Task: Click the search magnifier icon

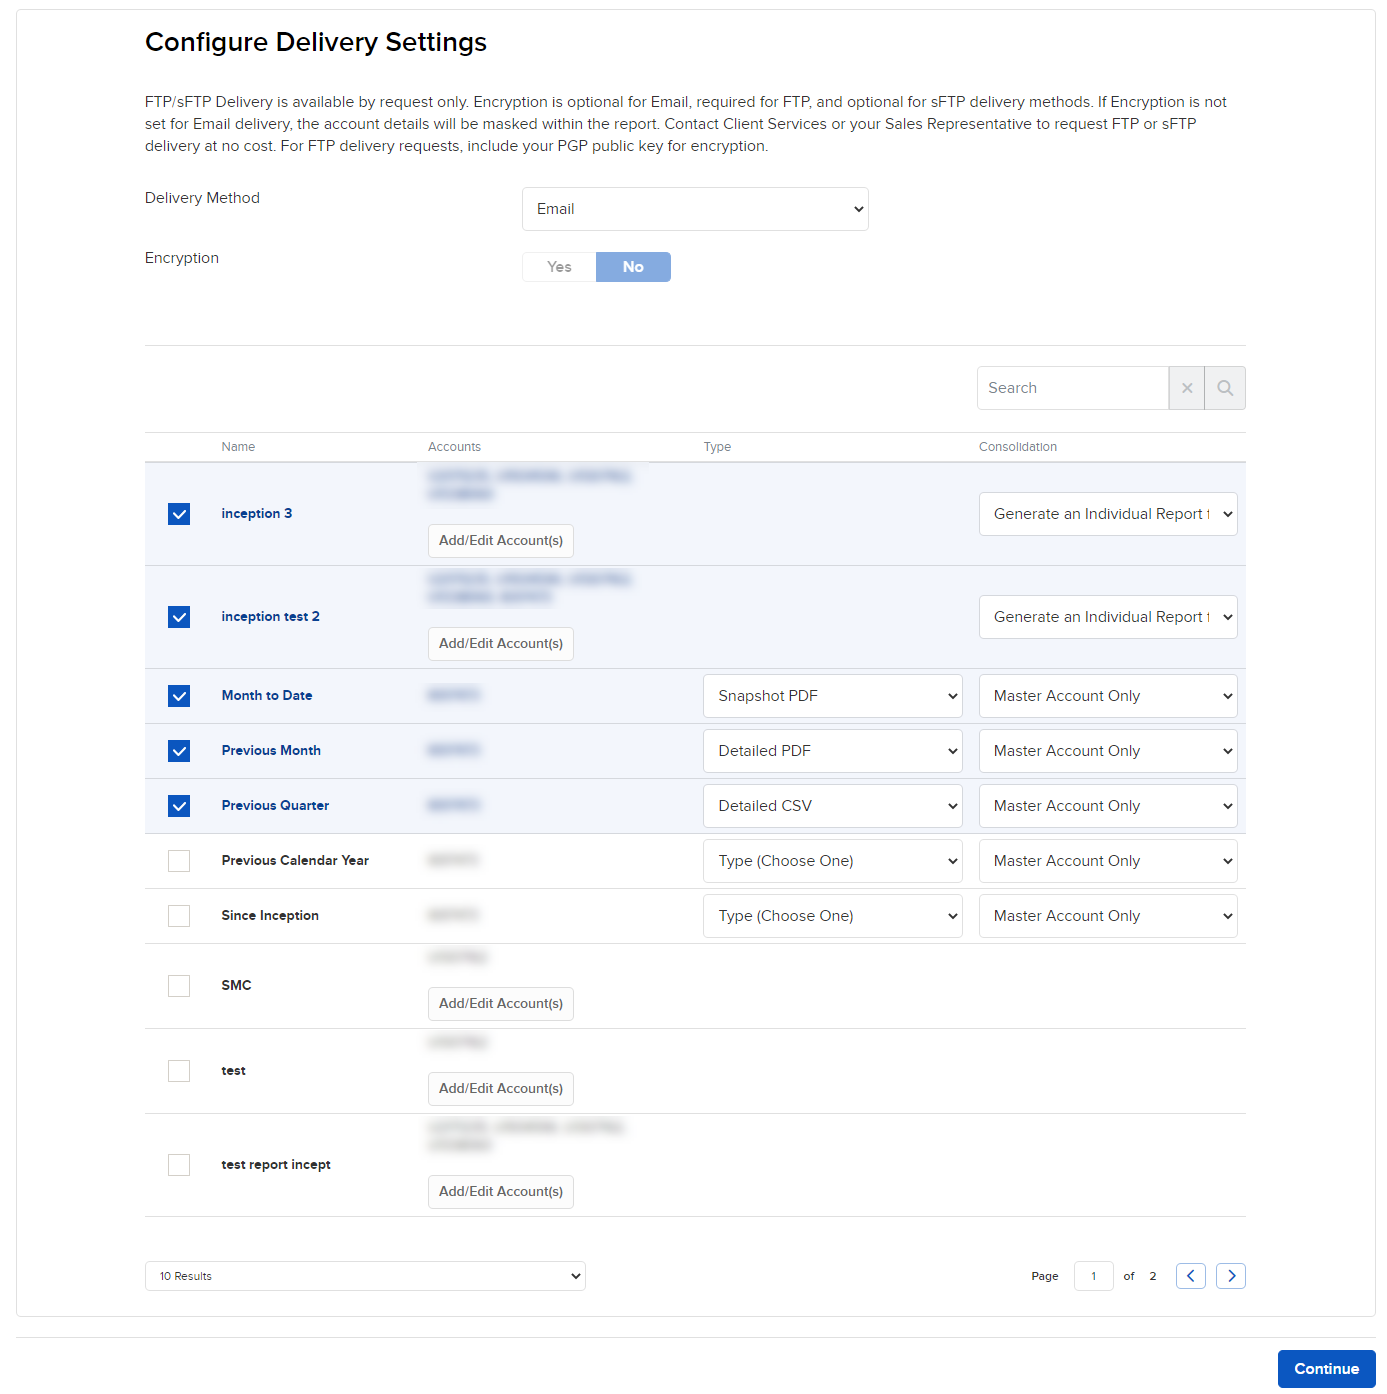Action: (x=1224, y=388)
